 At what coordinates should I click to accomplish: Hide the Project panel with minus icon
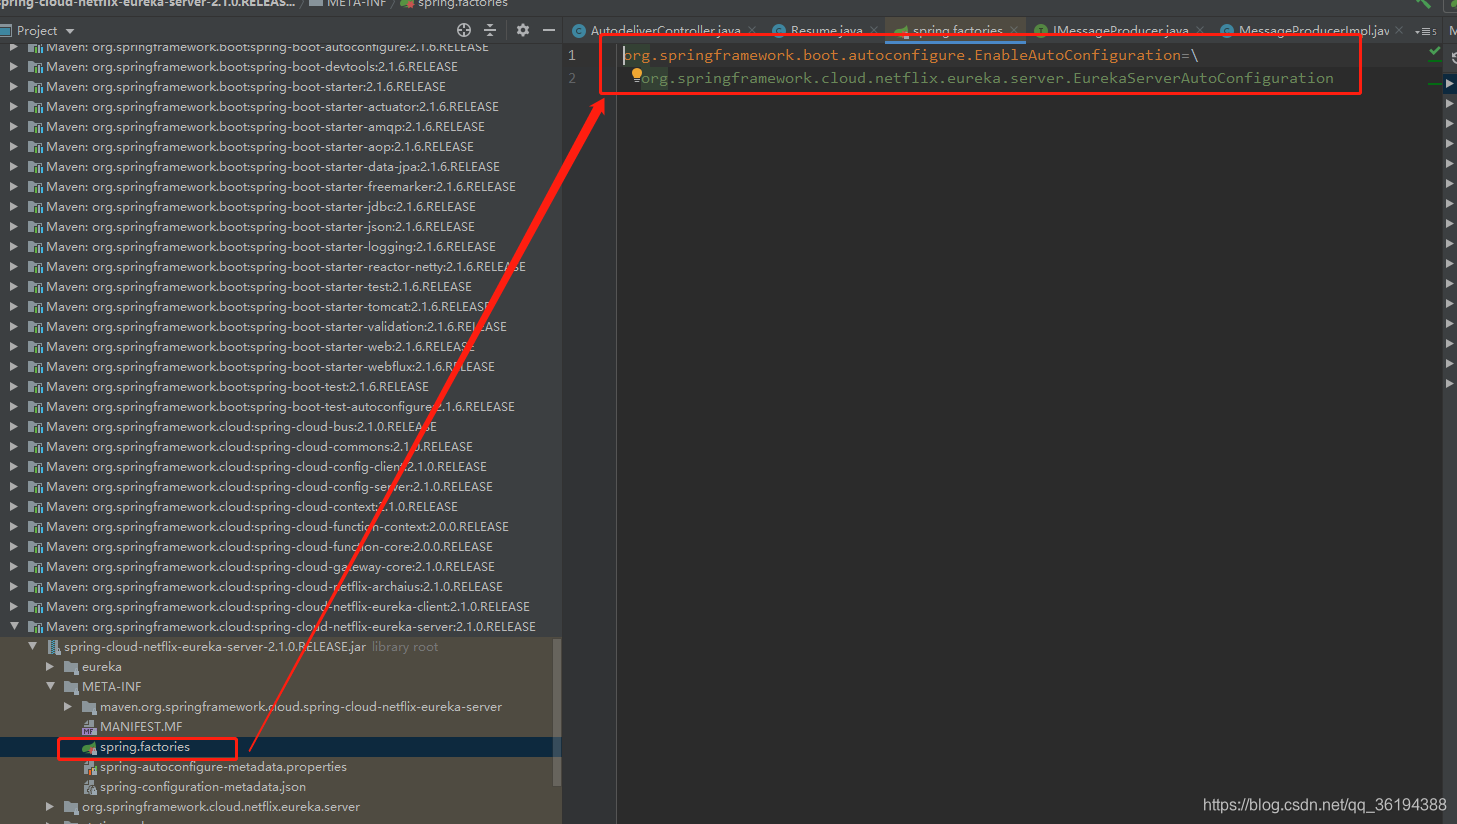click(549, 30)
